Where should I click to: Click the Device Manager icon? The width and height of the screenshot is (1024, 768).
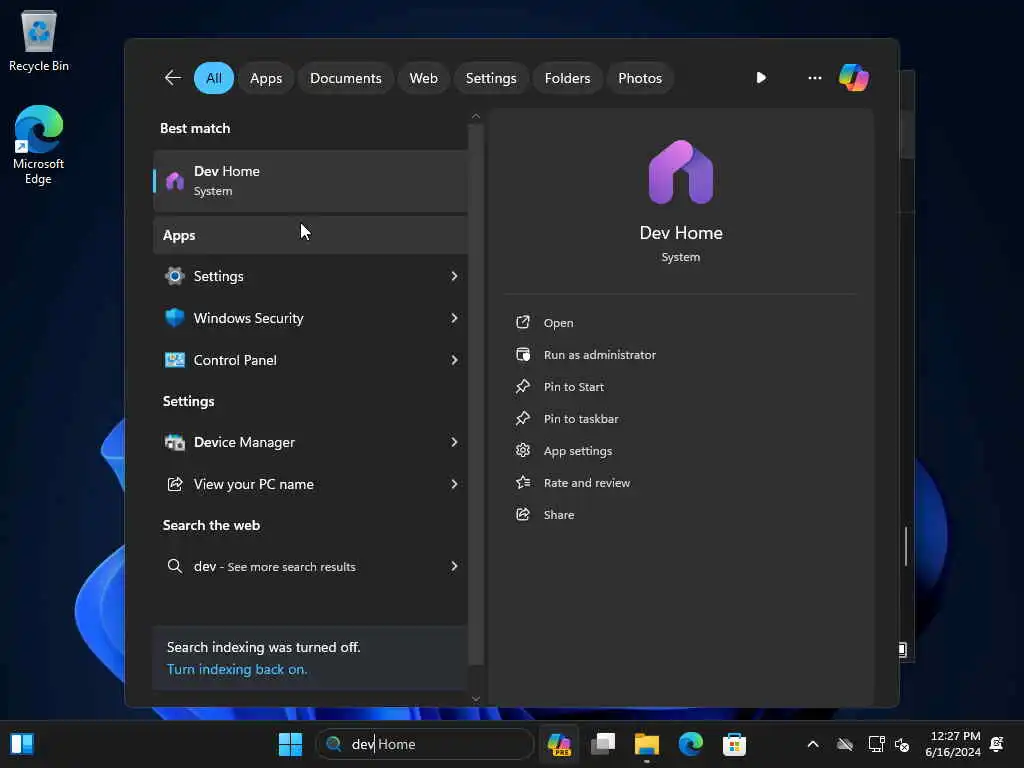pyautogui.click(x=174, y=442)
